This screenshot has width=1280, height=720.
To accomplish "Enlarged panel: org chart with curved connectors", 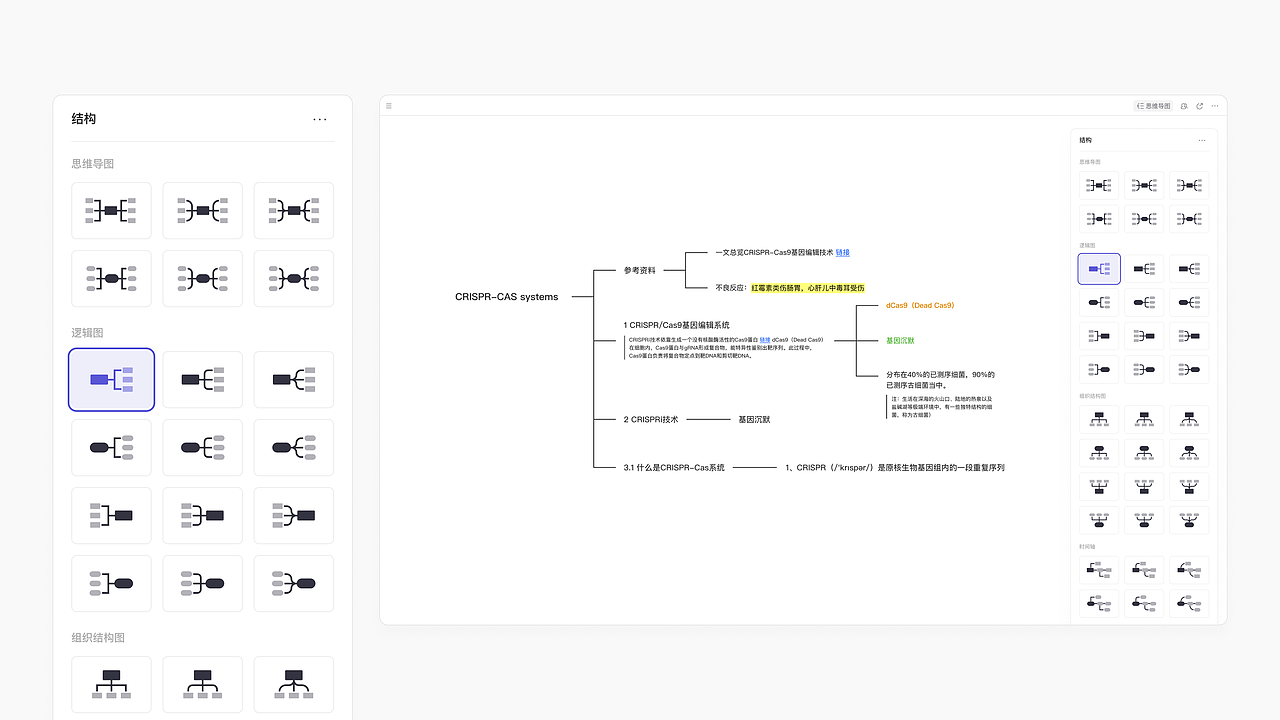I will point(294,684).
